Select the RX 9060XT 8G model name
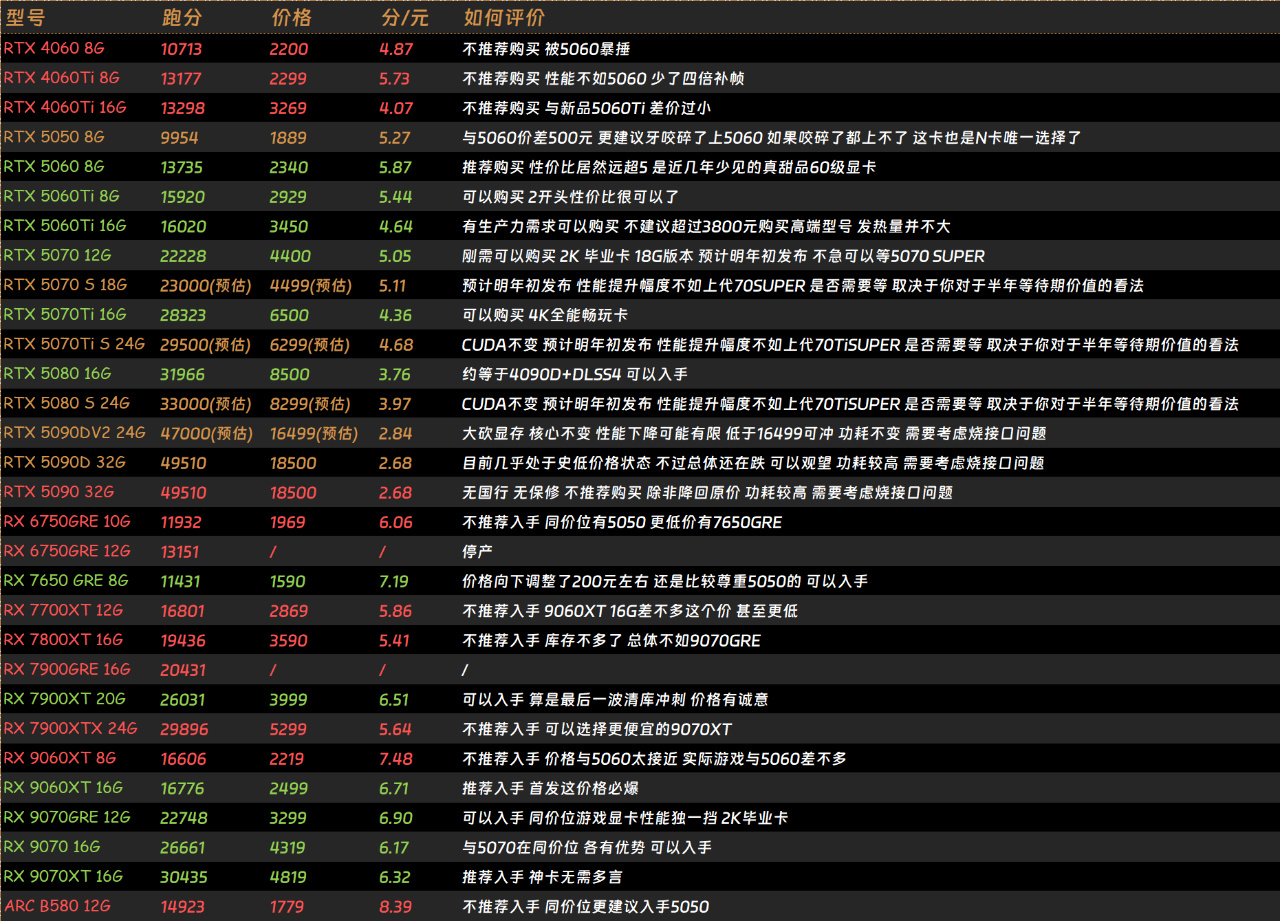The height and width of the screenshot is (921, 1280). point(60,759)
